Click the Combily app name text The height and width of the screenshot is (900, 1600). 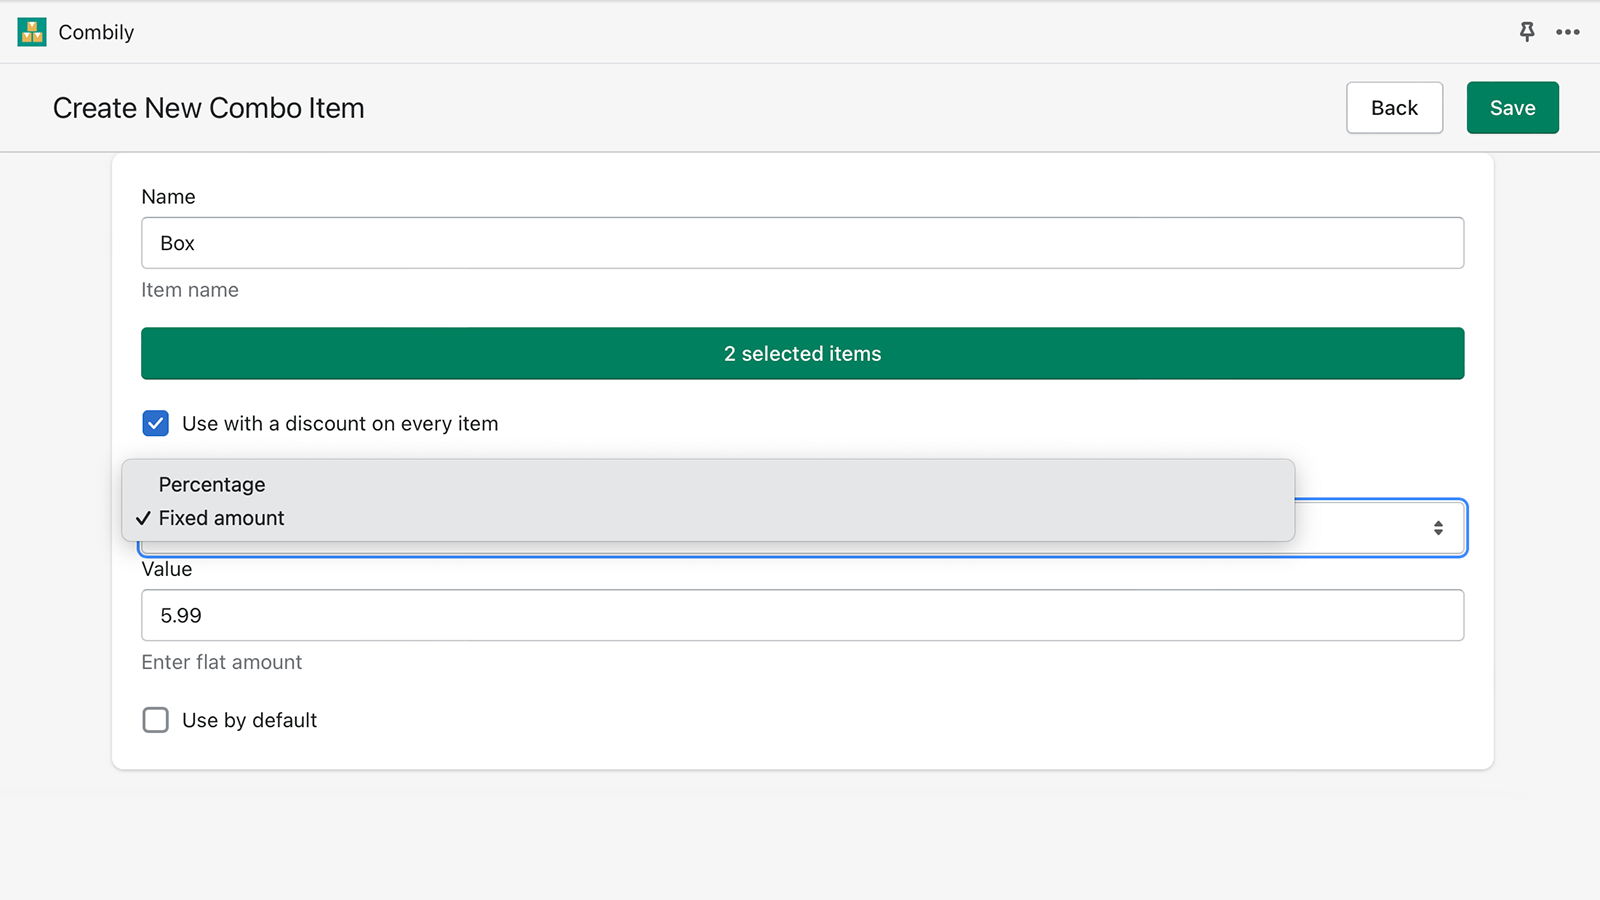pyautogui.click(x=96, y=32)
